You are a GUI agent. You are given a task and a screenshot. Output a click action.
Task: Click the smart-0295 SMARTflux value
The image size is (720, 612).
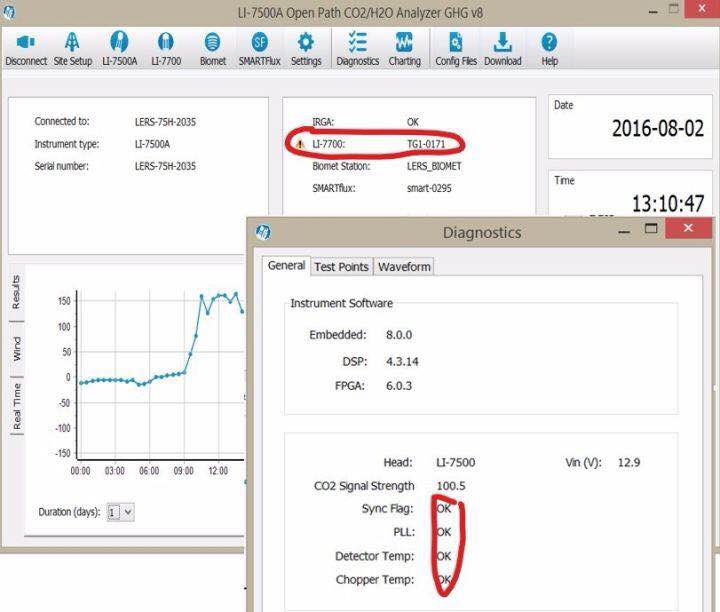(429, 188)
